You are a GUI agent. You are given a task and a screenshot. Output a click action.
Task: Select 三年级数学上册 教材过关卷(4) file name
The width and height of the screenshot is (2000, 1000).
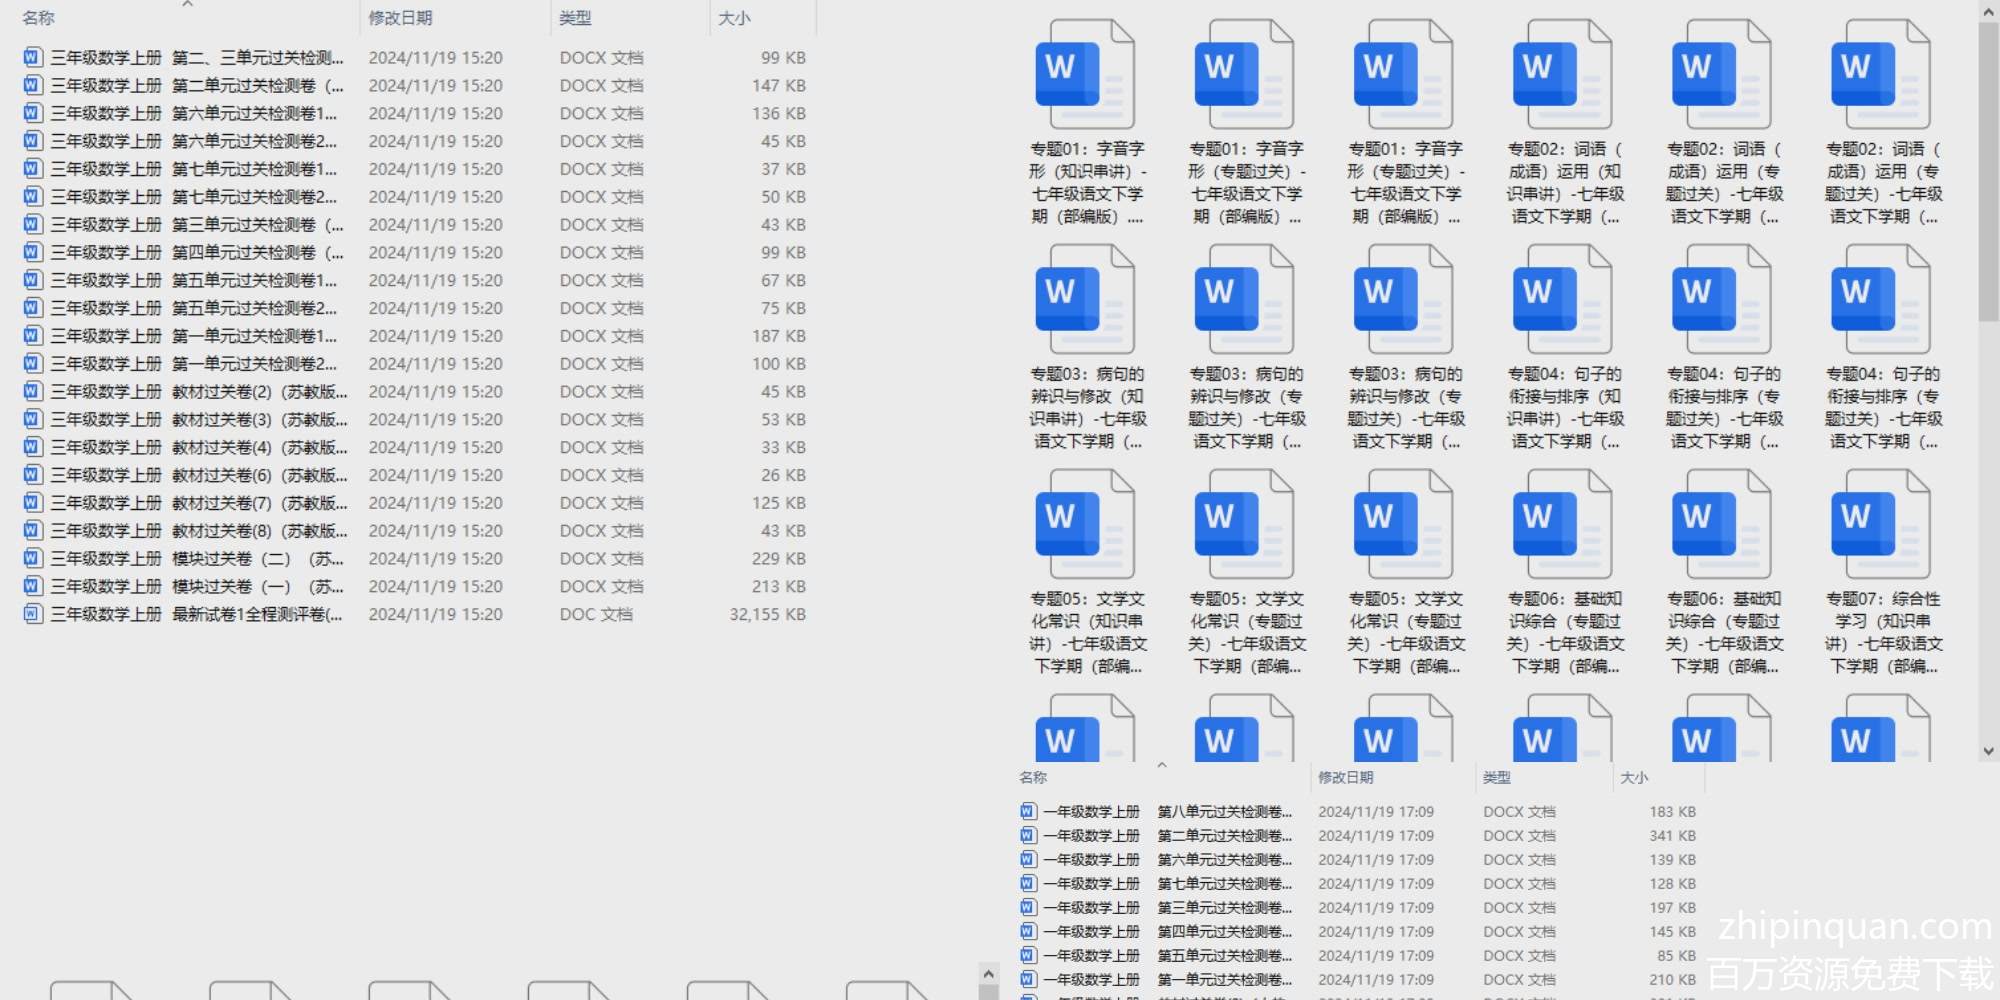[200, 447]
